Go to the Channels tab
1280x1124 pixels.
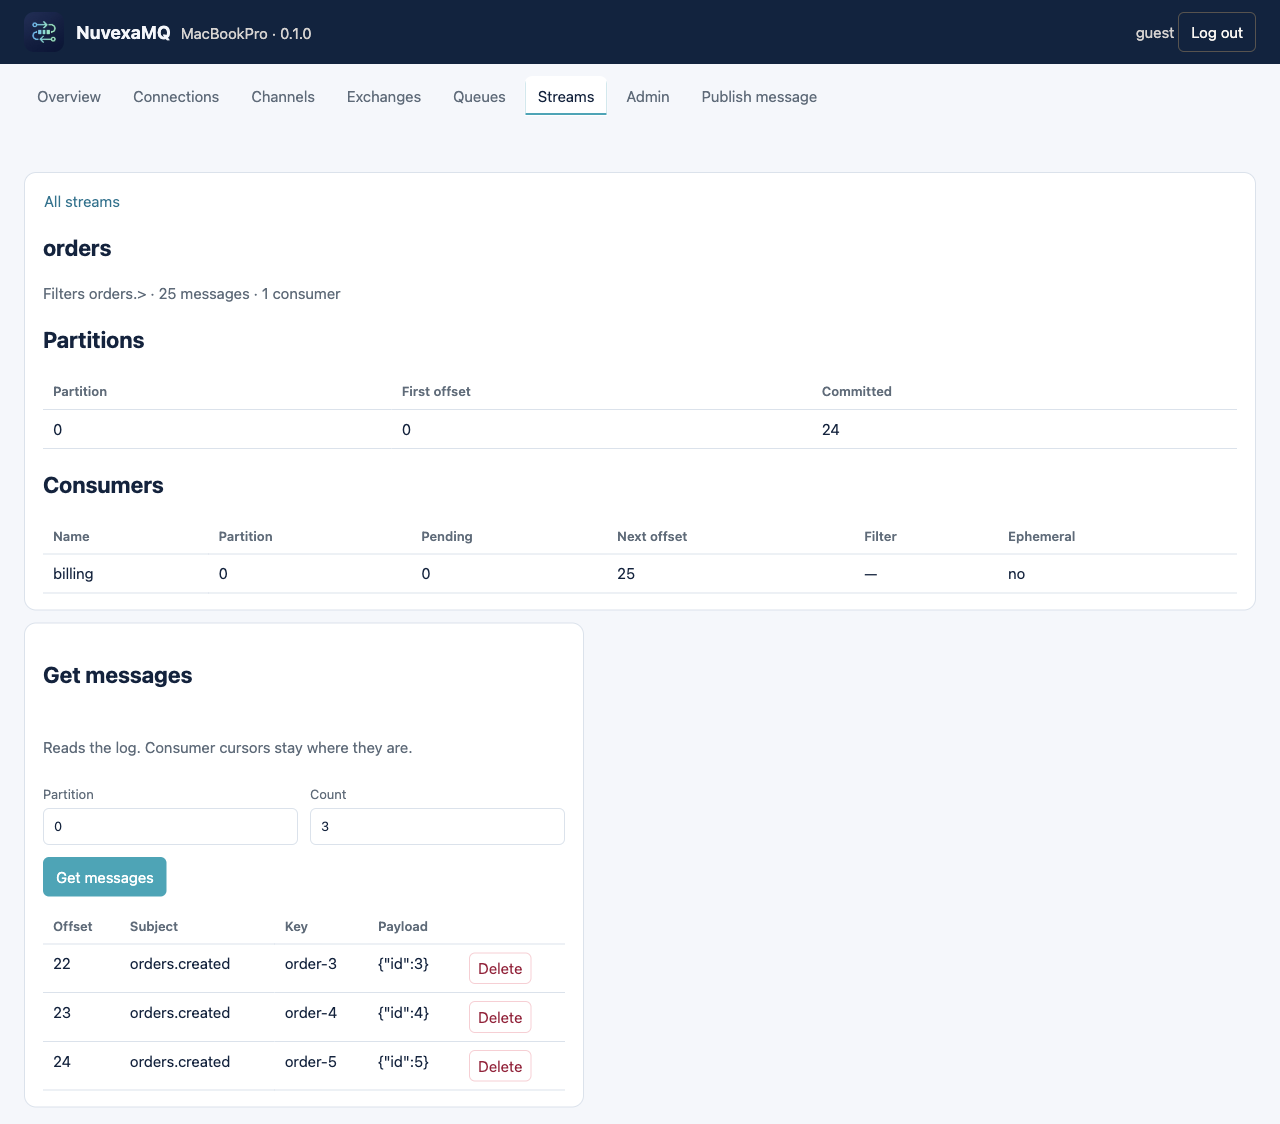[283, 97]
